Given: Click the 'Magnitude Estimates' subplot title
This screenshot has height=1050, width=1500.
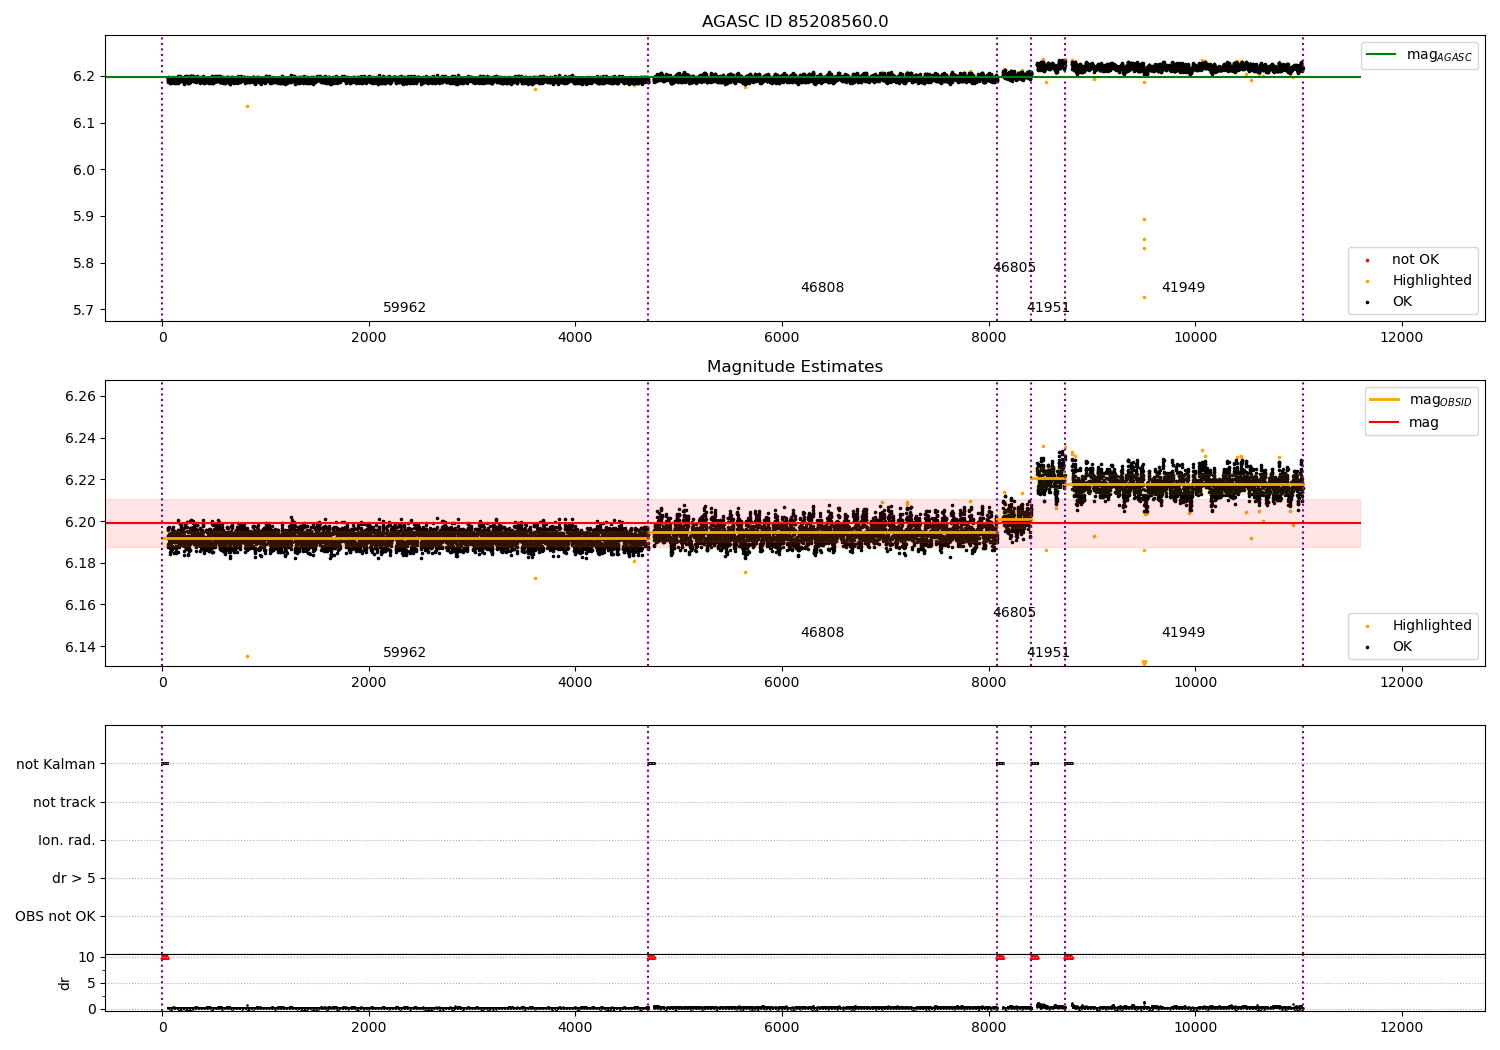Looking at the screenshot, I should click(795, 367).
